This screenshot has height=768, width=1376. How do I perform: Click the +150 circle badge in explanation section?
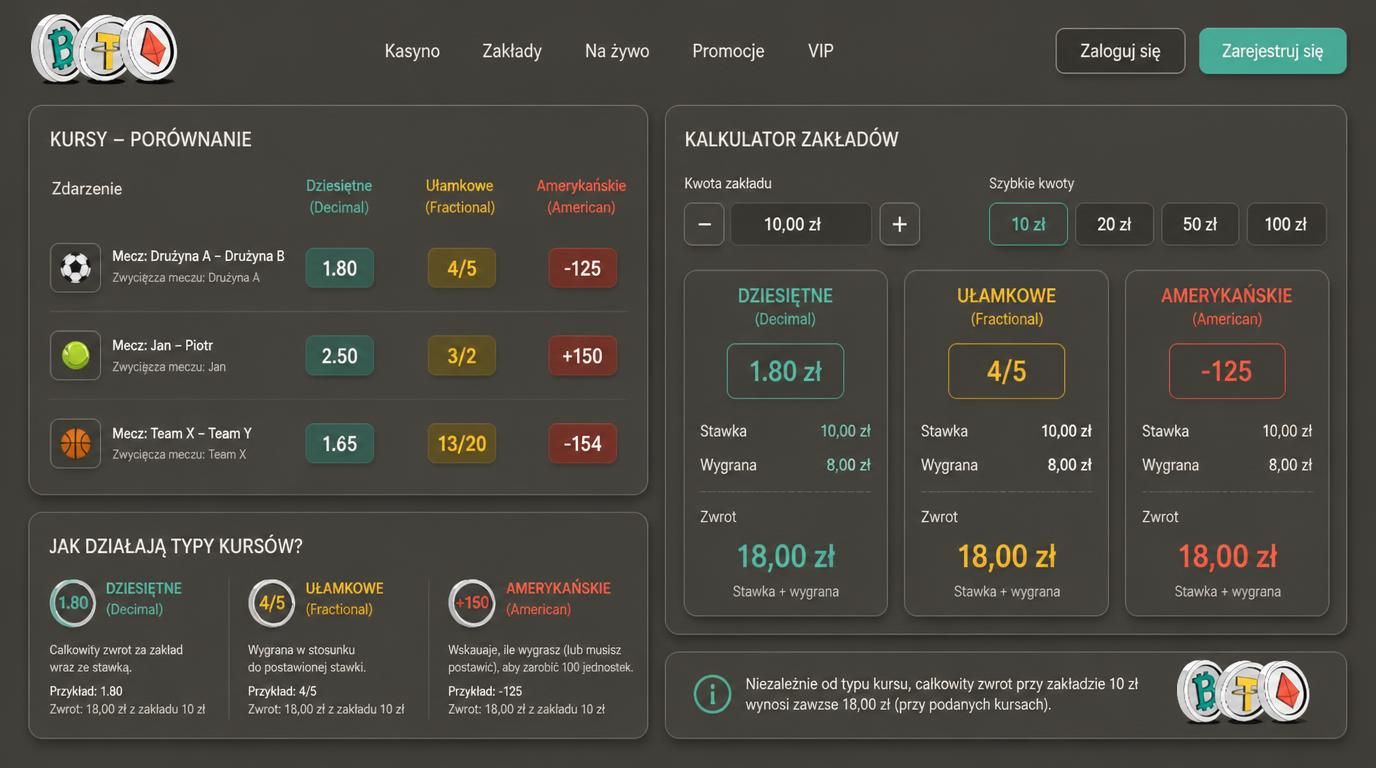[472, 603]
